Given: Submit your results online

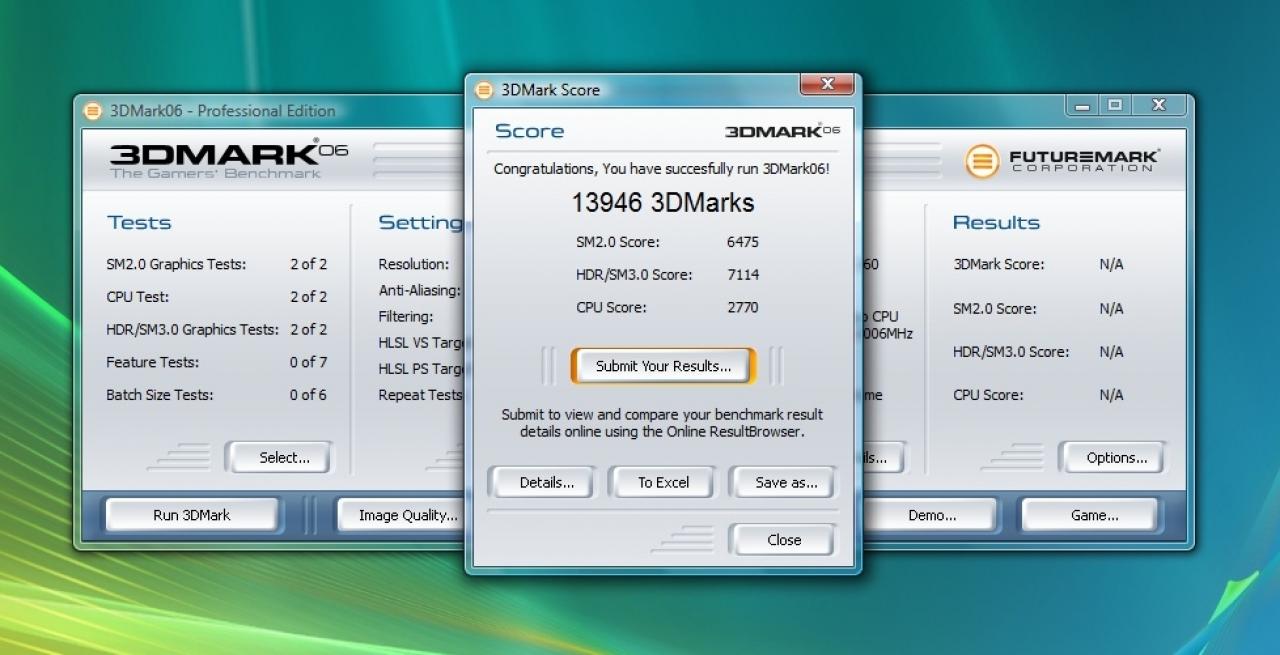Looking at the screenshot, I should coord(664,366).
